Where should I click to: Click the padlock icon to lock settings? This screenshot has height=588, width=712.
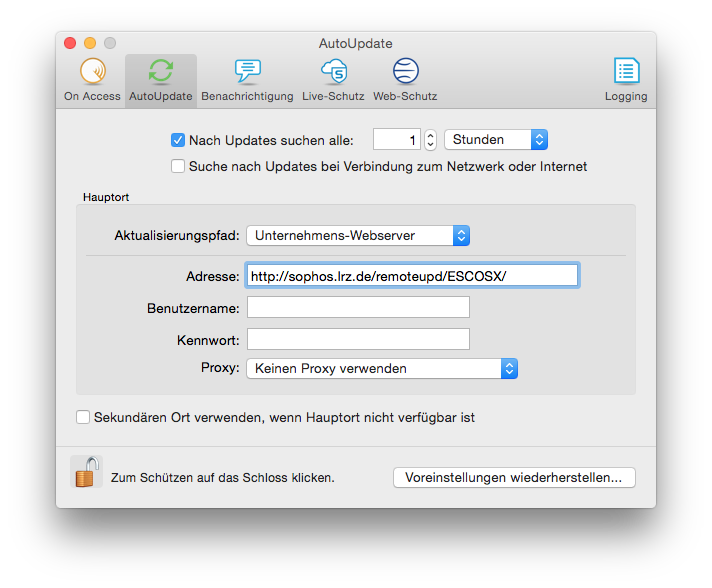pyautogui.click(x=87, y=471)
